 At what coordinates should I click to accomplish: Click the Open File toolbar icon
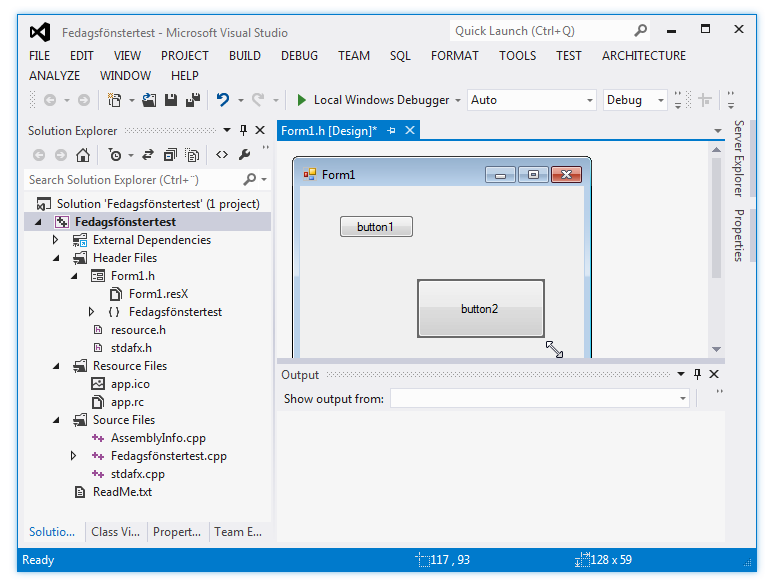click(x=149, y=100)
